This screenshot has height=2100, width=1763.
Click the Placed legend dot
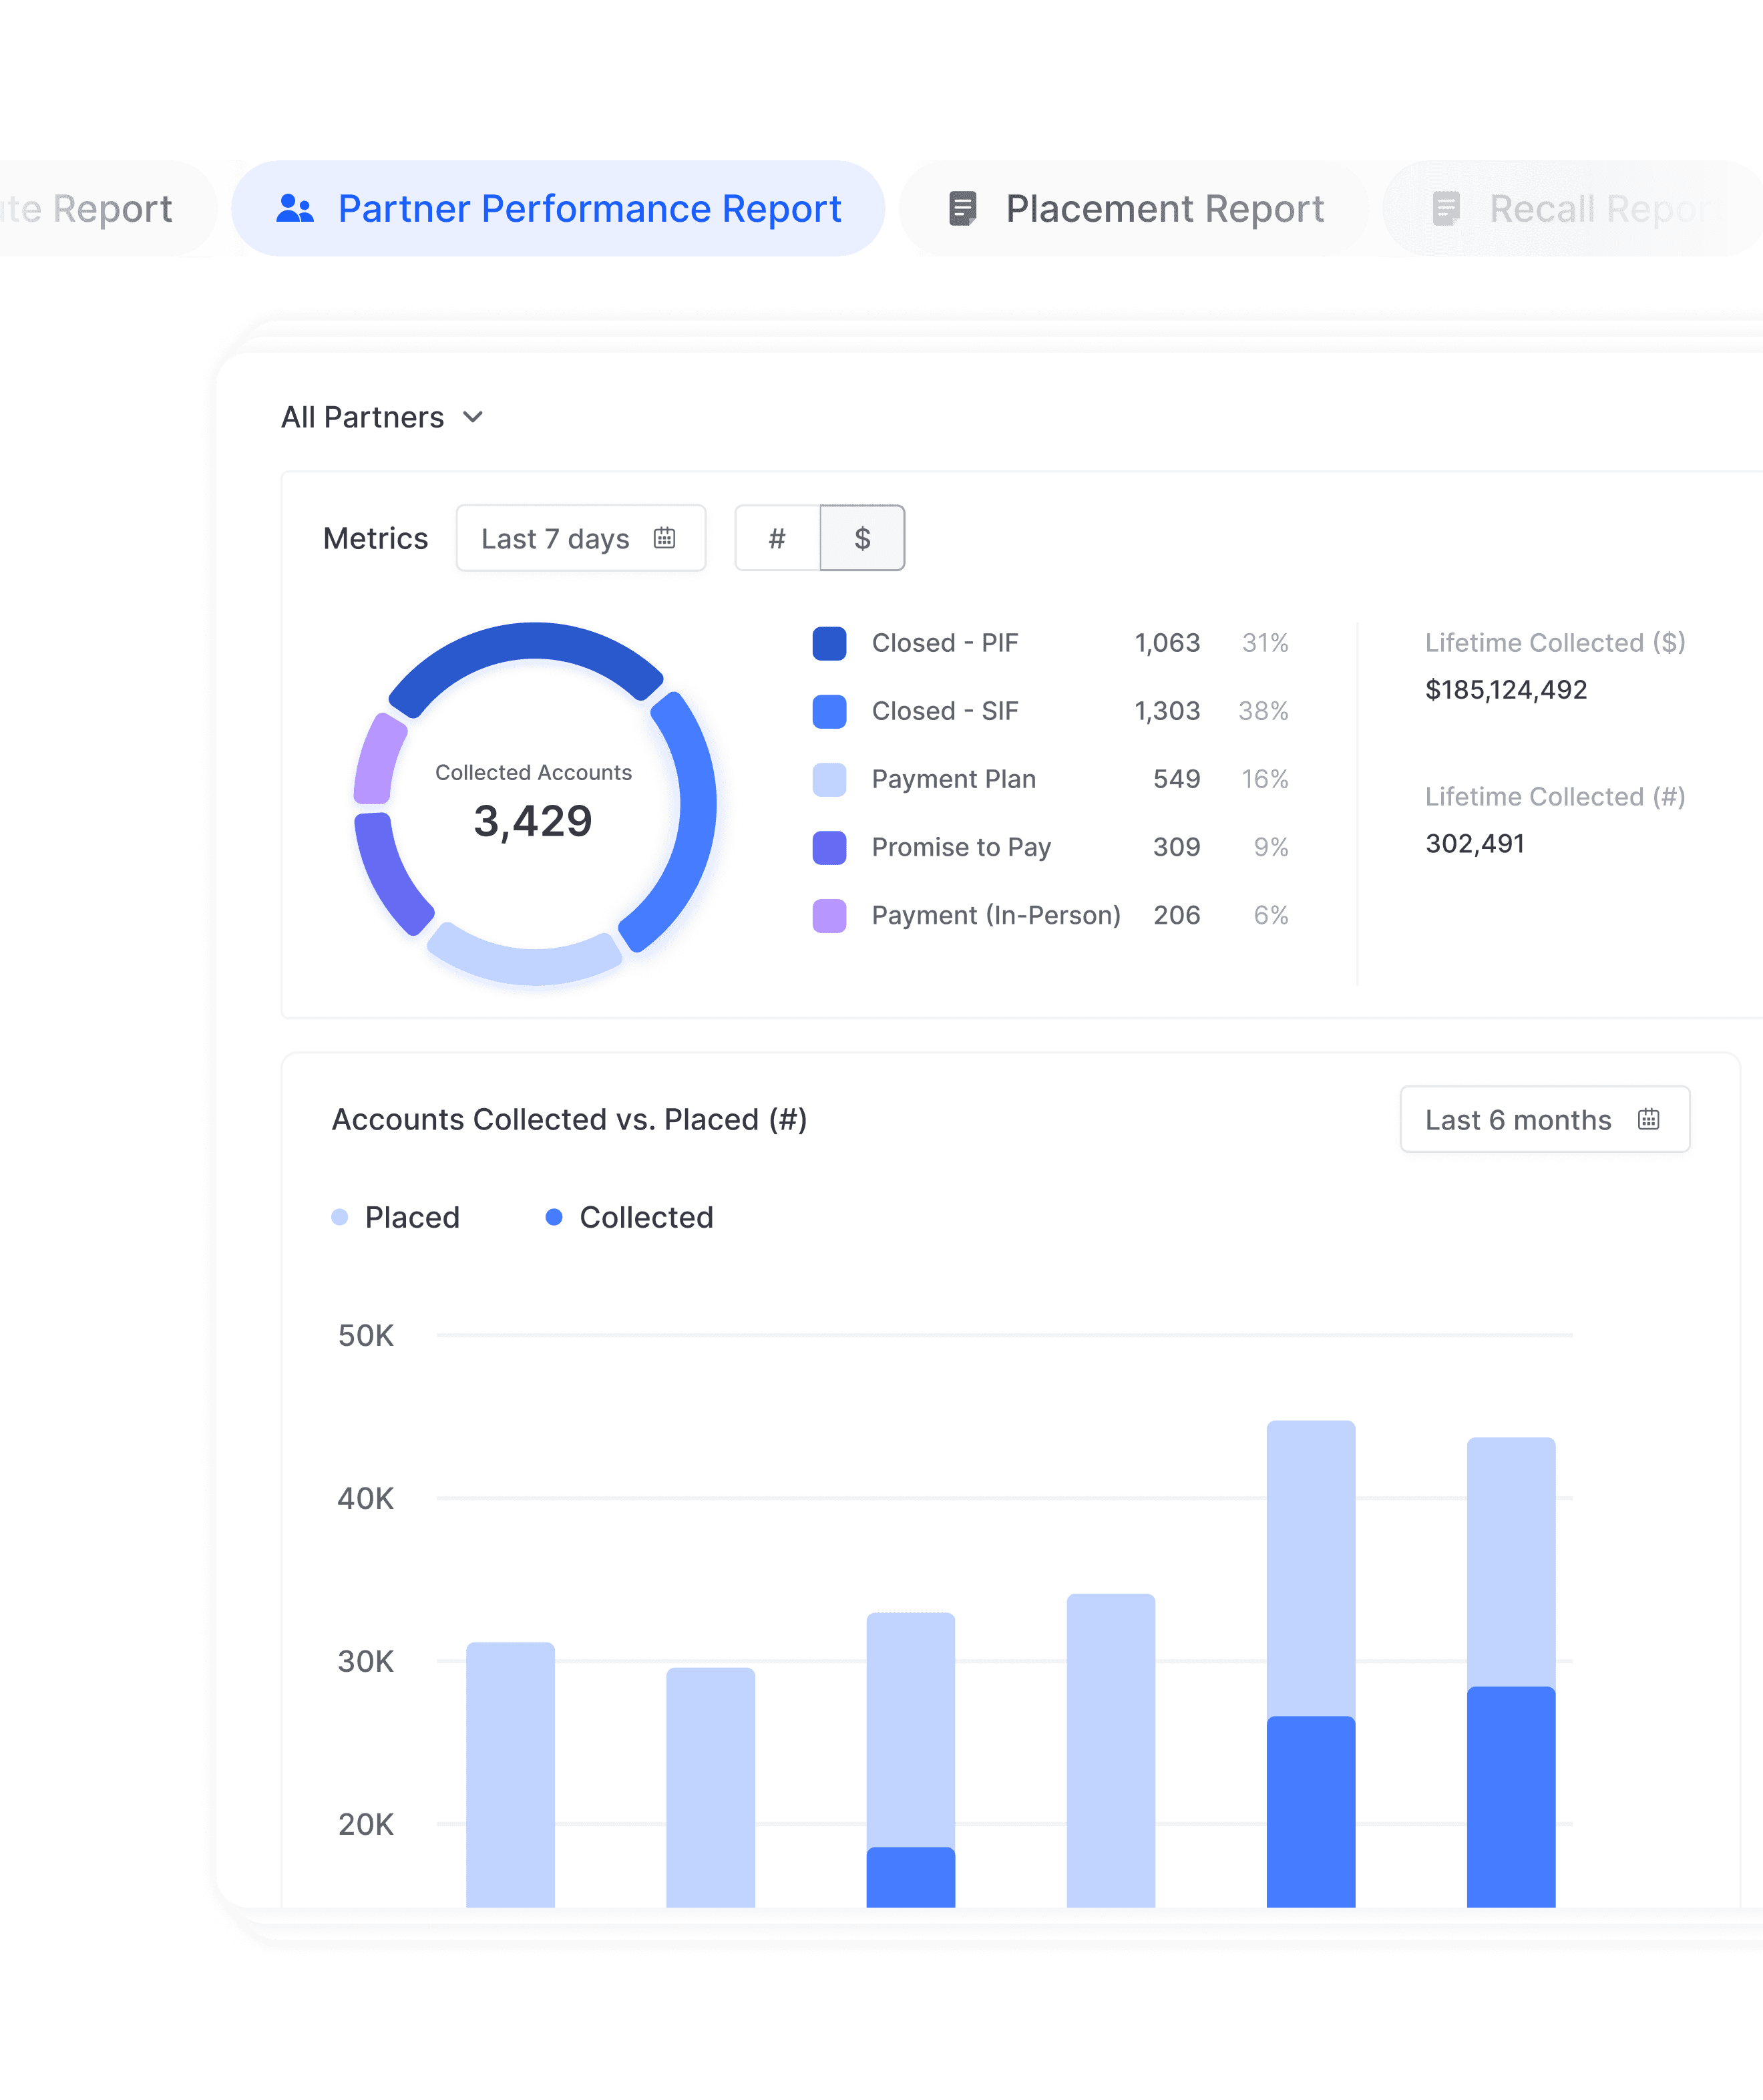pos(340,1217)
